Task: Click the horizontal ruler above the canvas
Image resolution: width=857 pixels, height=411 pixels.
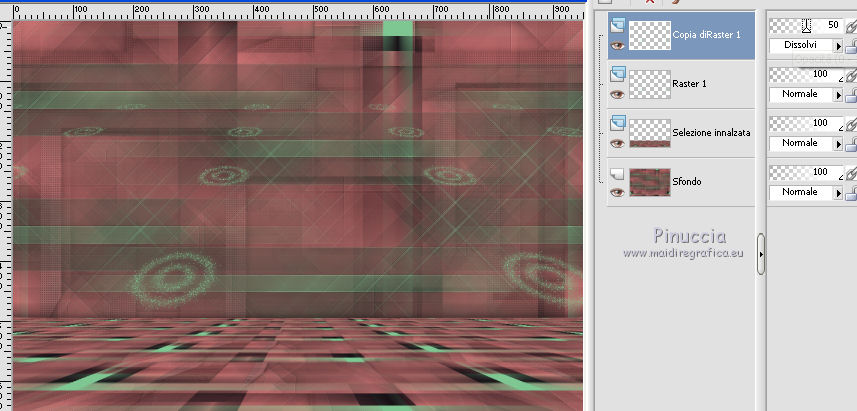Action: (x=298, y=12)
